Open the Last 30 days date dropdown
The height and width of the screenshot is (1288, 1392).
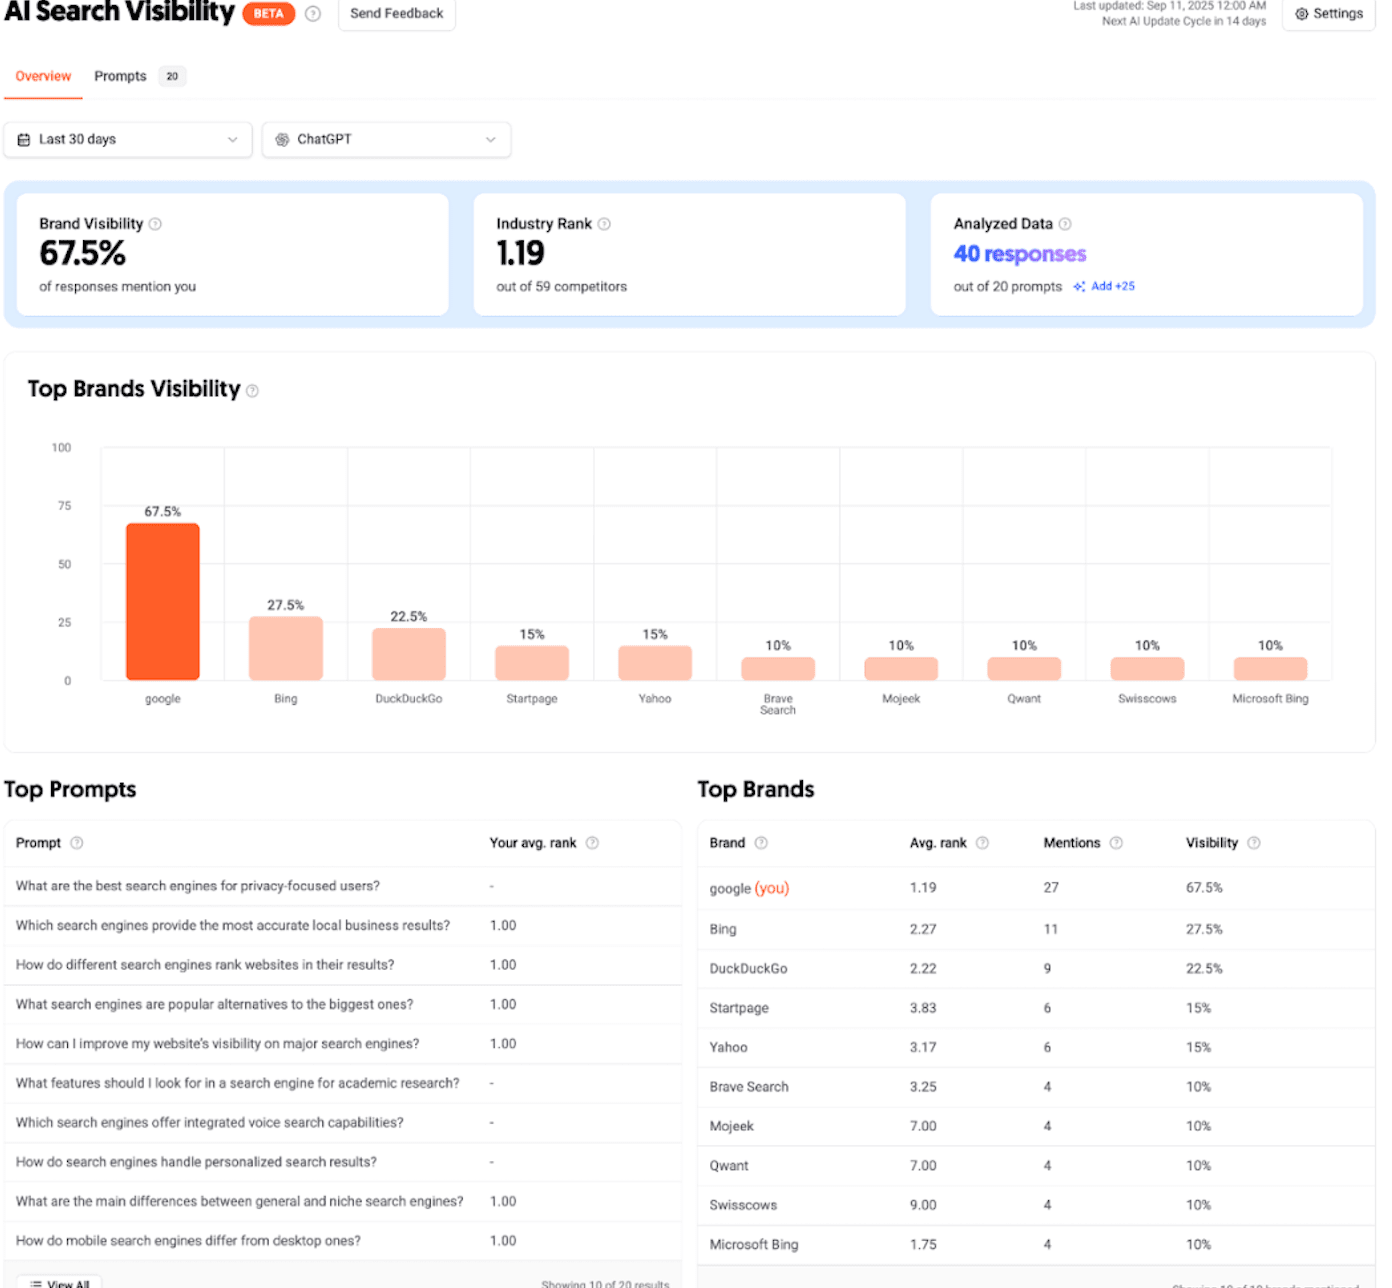pyautogui.click(x=128, y=140)
